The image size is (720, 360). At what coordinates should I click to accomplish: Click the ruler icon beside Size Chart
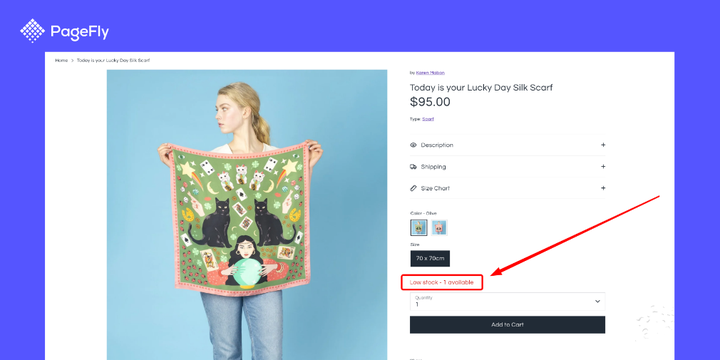413,188
